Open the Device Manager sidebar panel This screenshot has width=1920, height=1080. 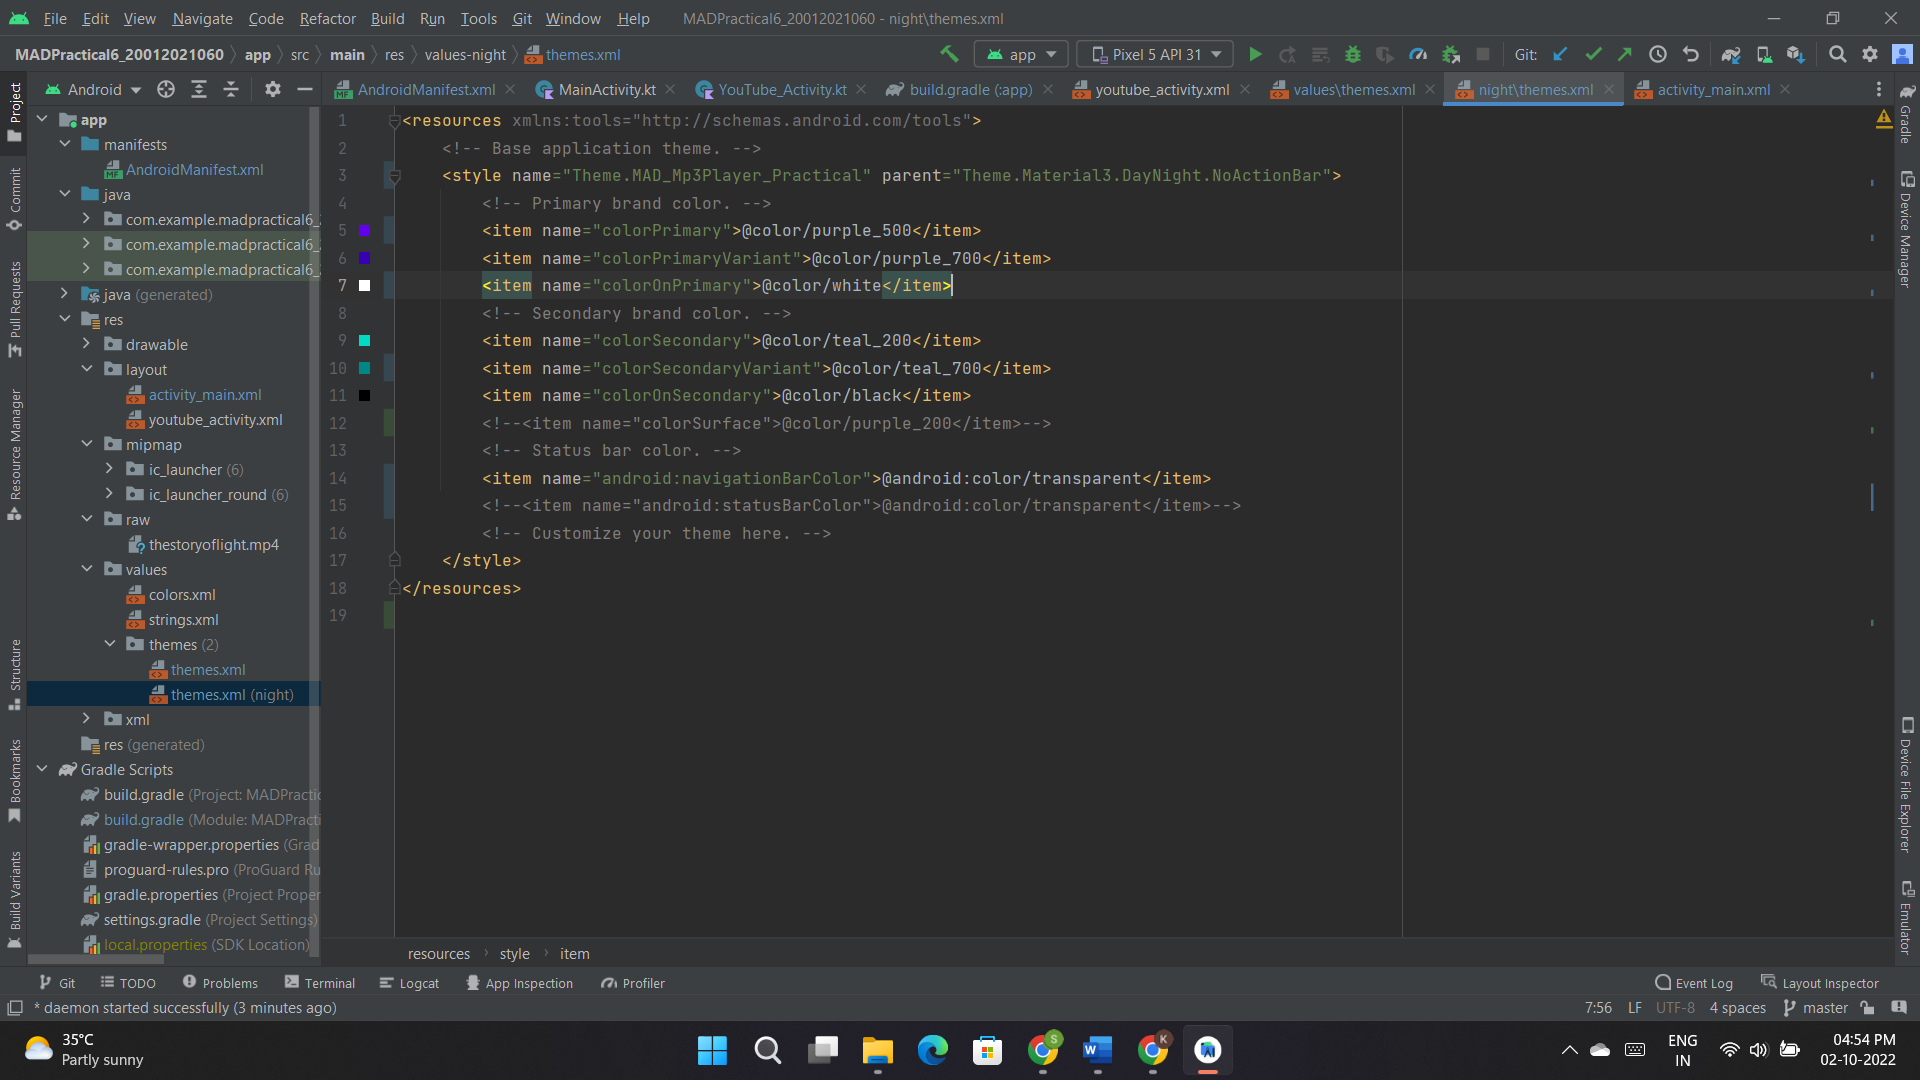pyautogui.click(x=1908, y=232)
